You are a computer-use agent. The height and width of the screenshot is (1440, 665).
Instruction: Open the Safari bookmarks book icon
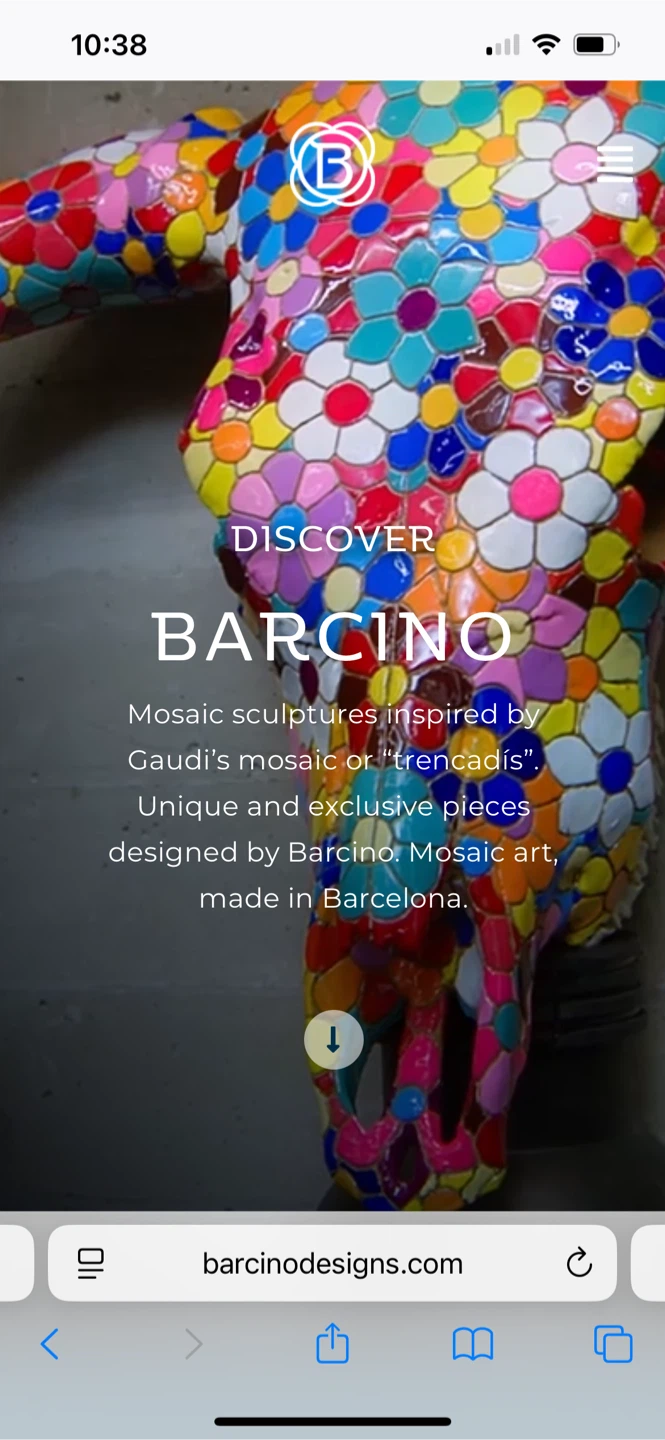click(473, 1345)
